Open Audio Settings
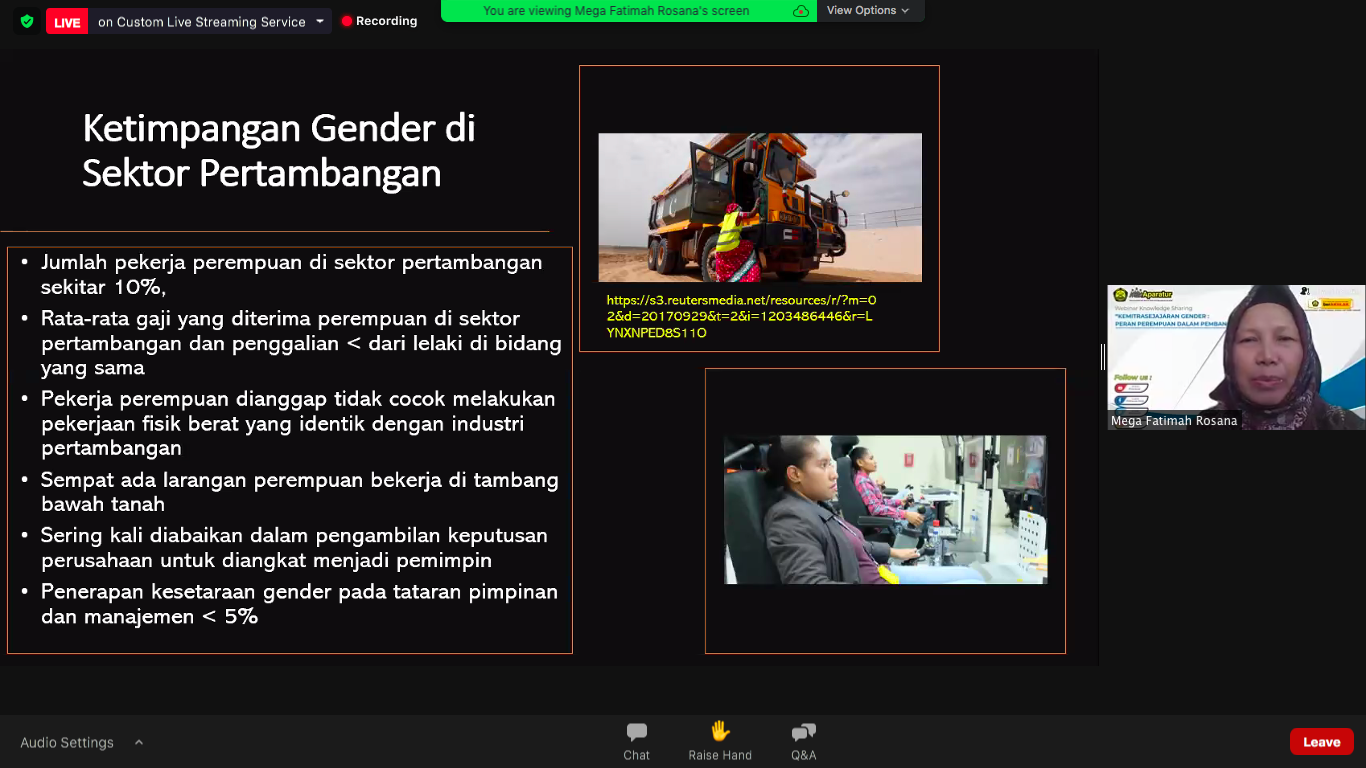 pos(67,742)
